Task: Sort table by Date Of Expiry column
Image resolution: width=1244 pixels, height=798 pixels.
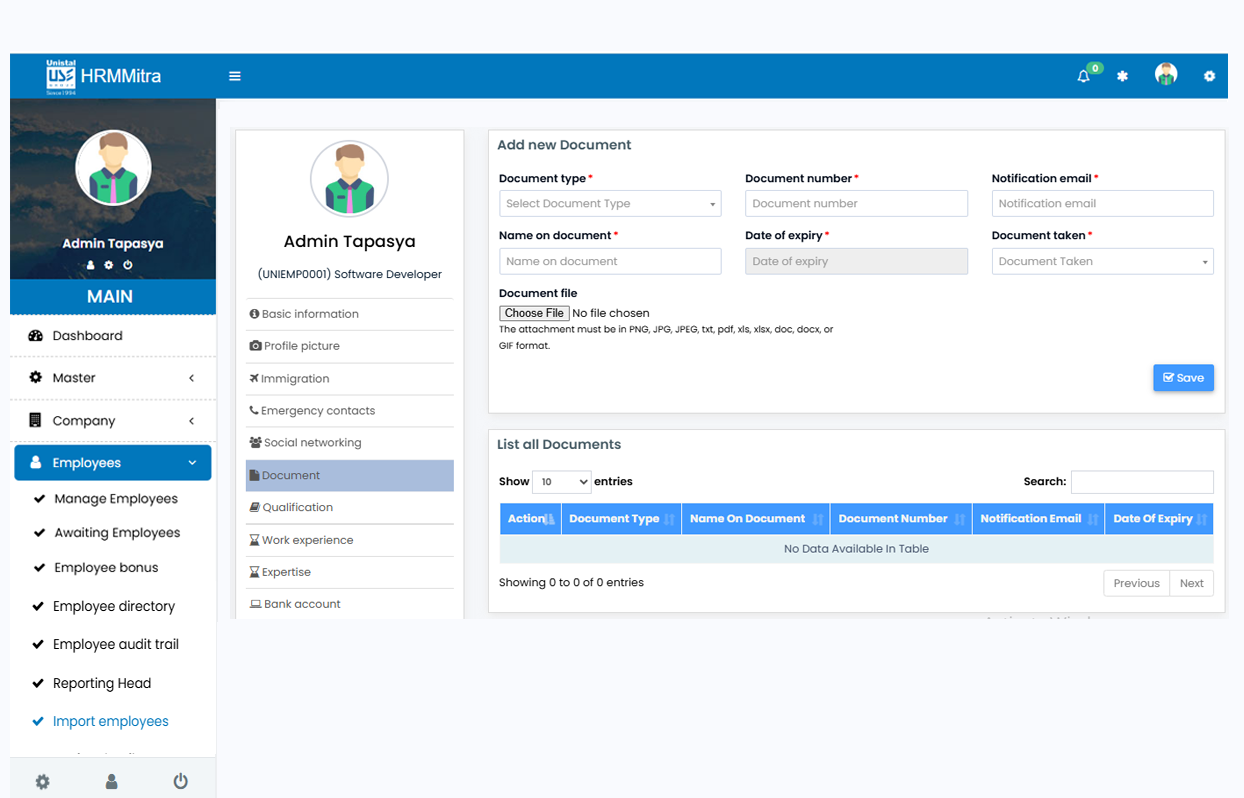Action: click(1158, 519)
